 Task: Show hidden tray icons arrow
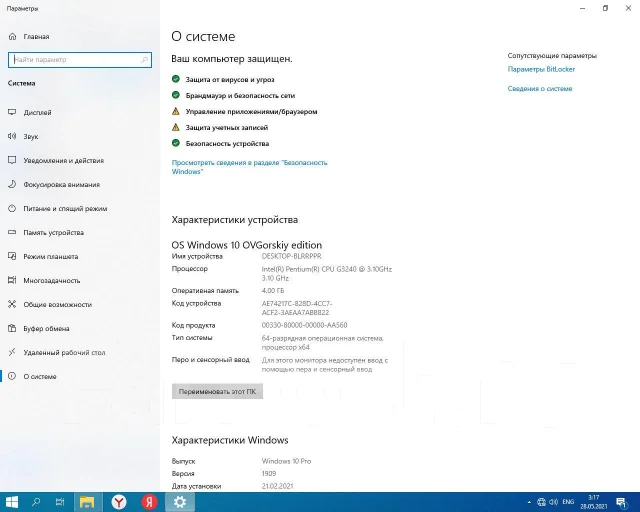coord(529,502)
